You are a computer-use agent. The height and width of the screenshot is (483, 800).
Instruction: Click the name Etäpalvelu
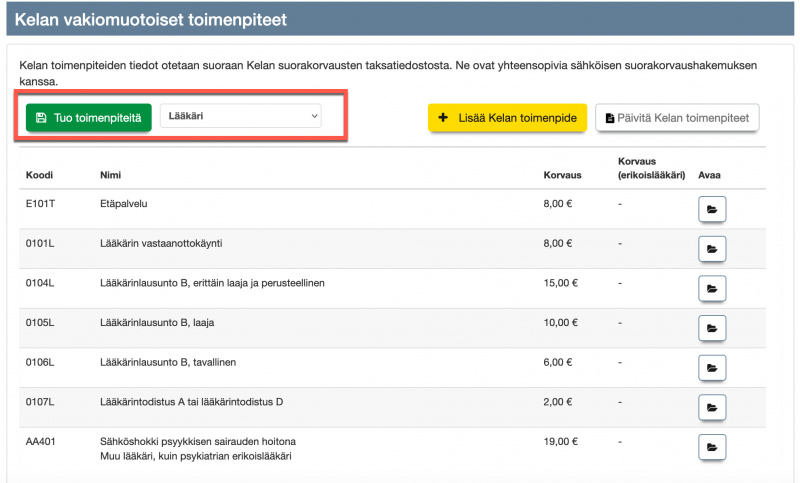(123, 204)
